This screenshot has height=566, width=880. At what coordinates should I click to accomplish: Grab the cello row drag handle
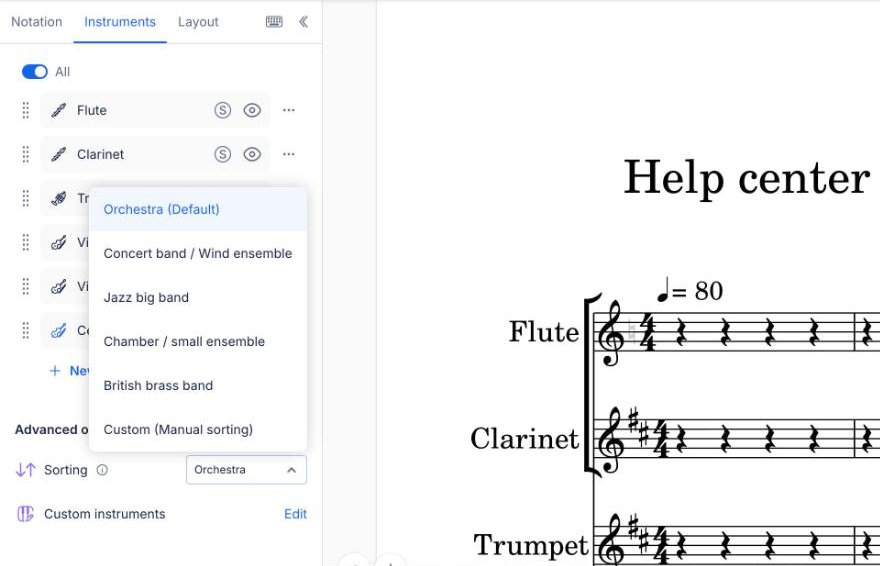coord(26,330)
